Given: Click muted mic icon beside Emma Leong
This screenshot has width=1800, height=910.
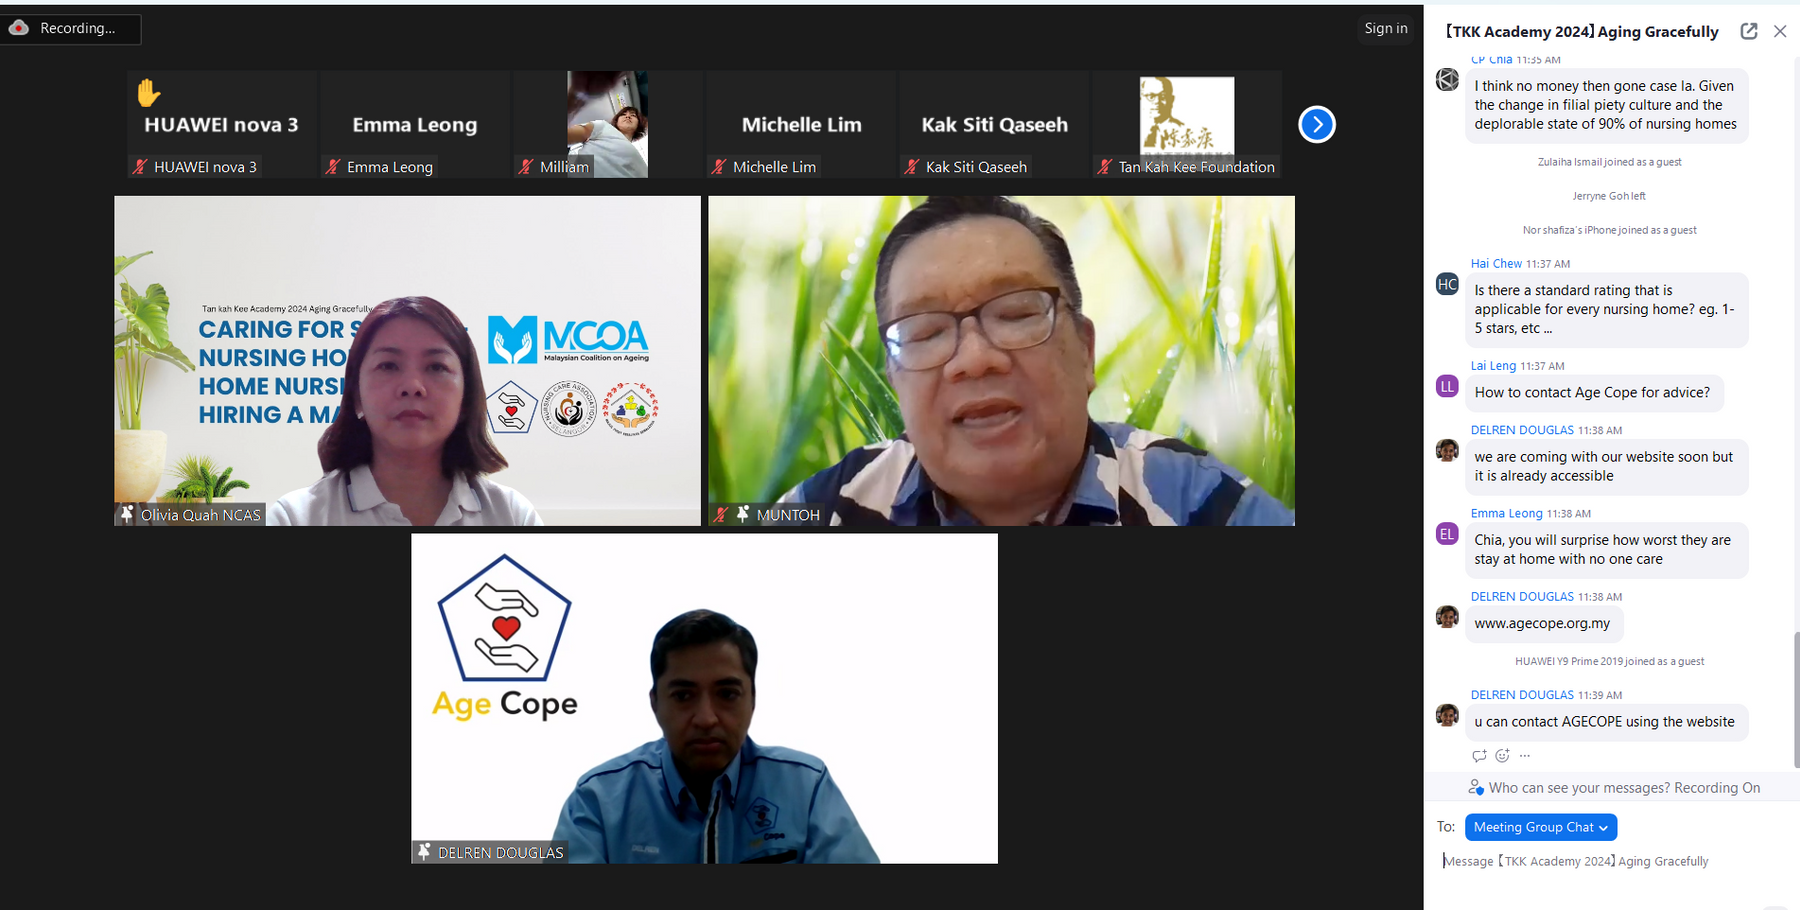Looking at the screenshot, I should point(333,167).
